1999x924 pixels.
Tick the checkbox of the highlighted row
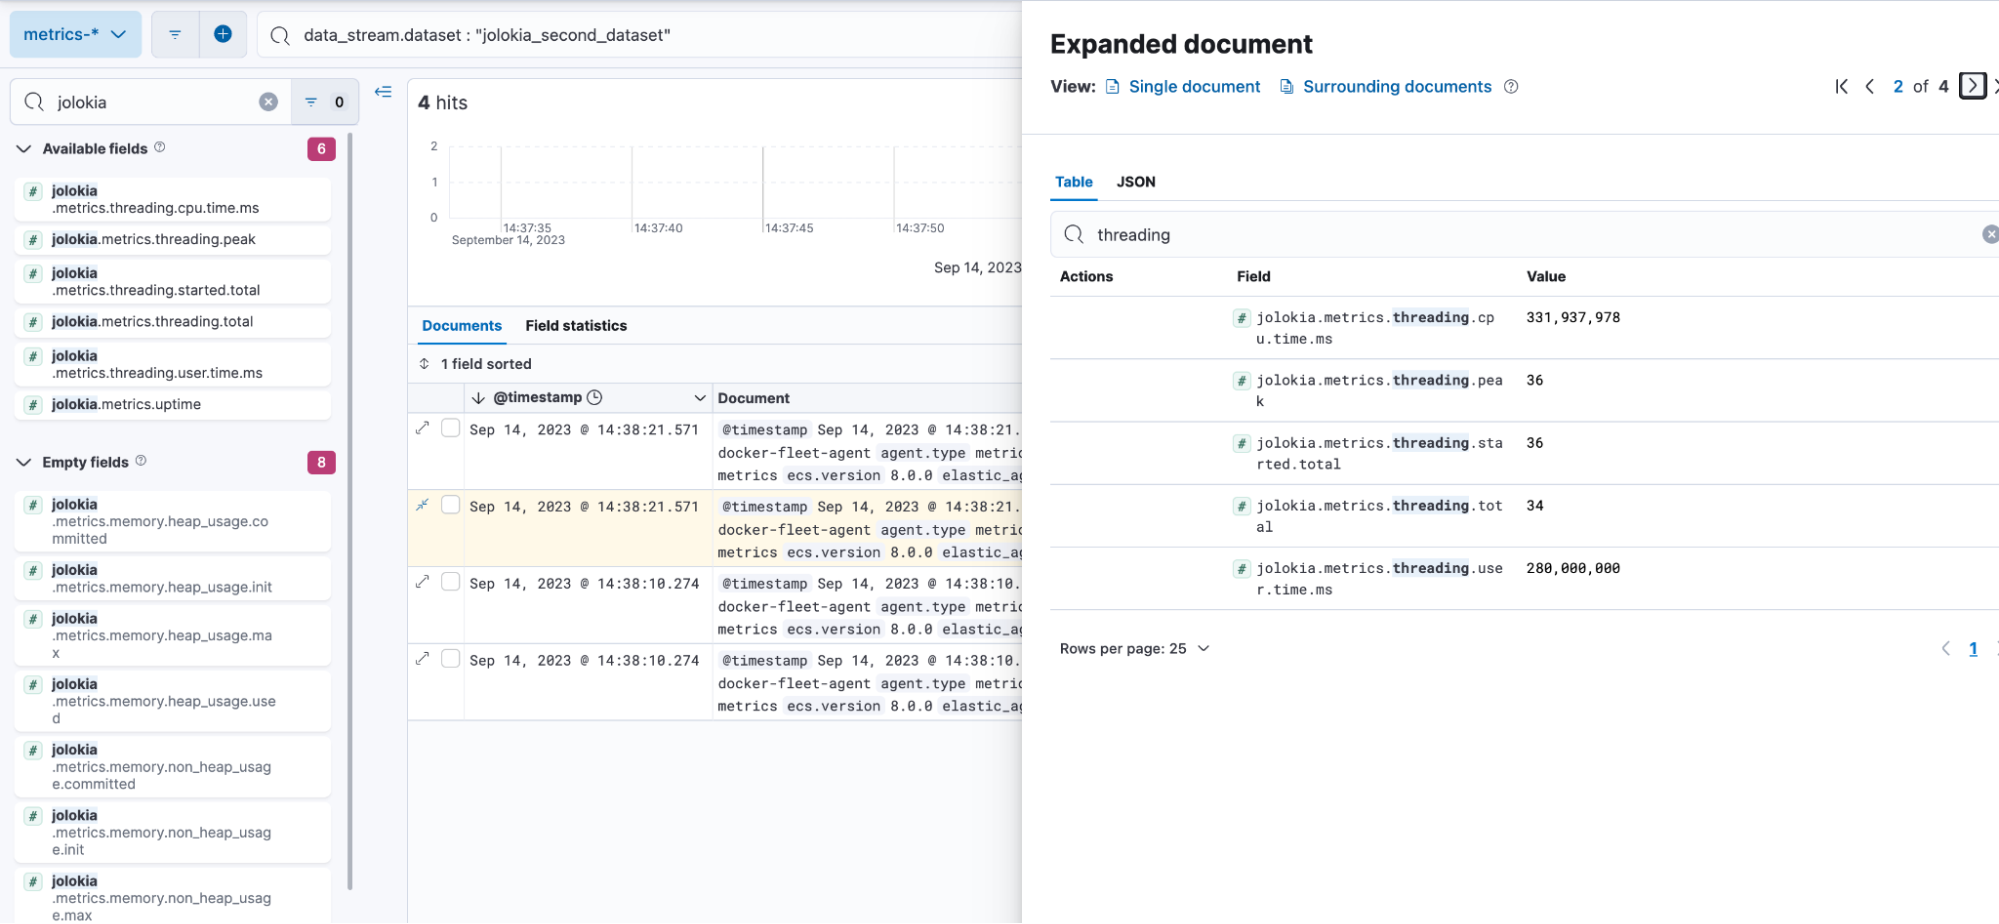451,505
